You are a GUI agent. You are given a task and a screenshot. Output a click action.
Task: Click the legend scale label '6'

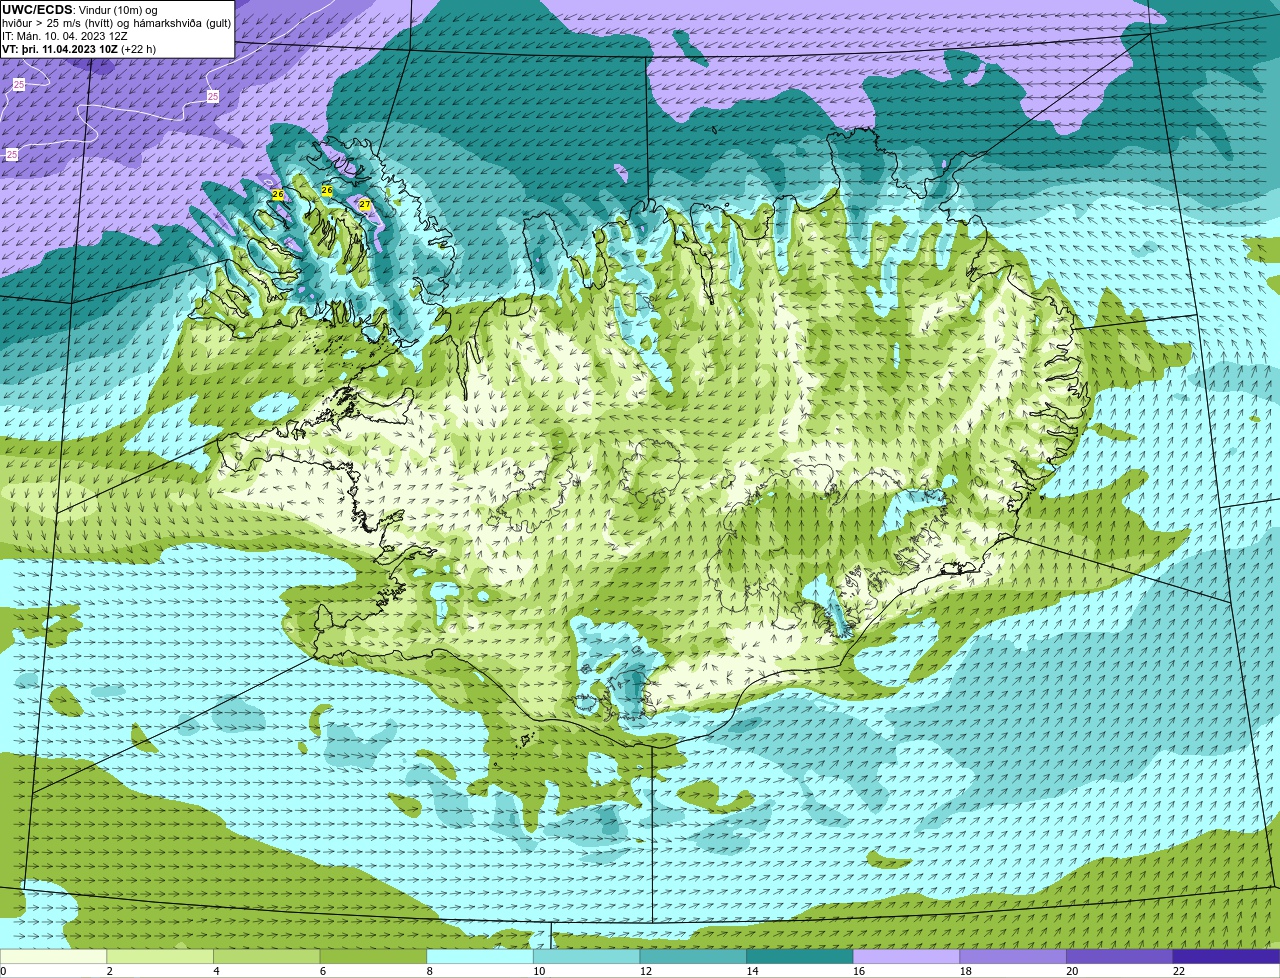(x=323, y=971)
